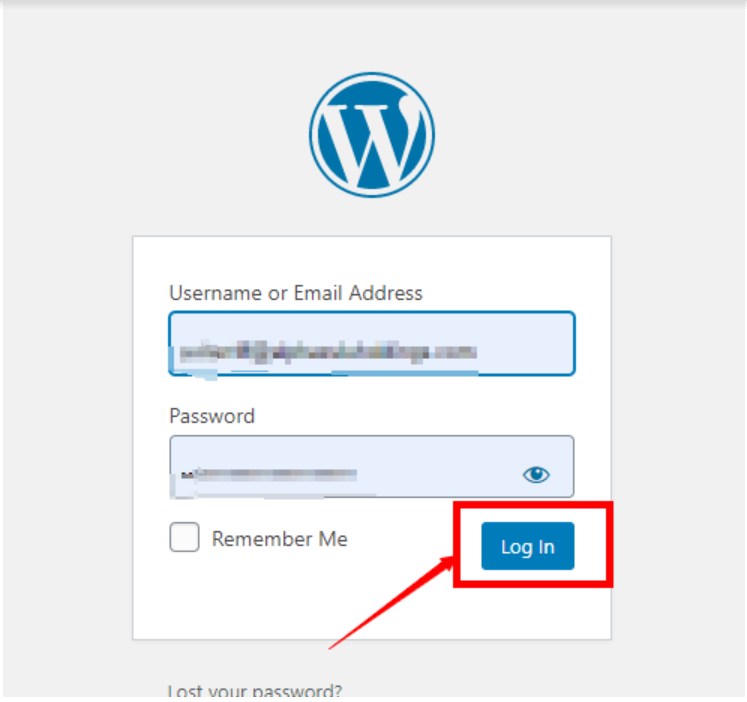Click the masked text inside password box

pyautogui.click(x=269, y=474)
